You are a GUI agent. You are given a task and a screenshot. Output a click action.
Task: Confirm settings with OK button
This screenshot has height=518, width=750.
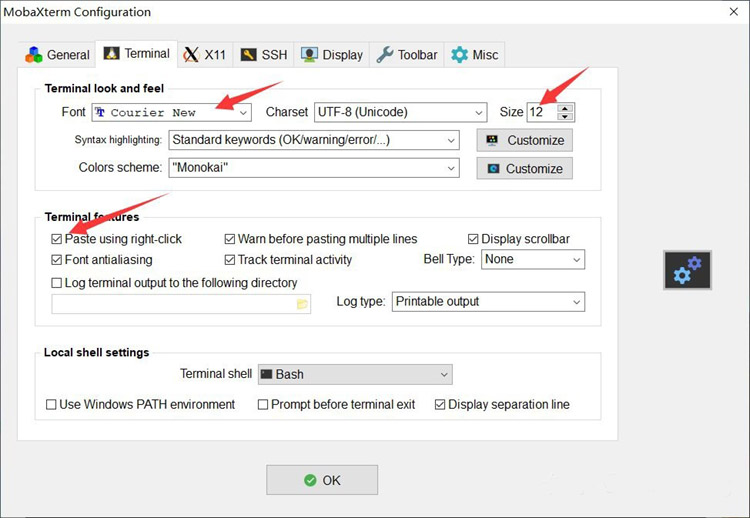(x=322, y=480)
